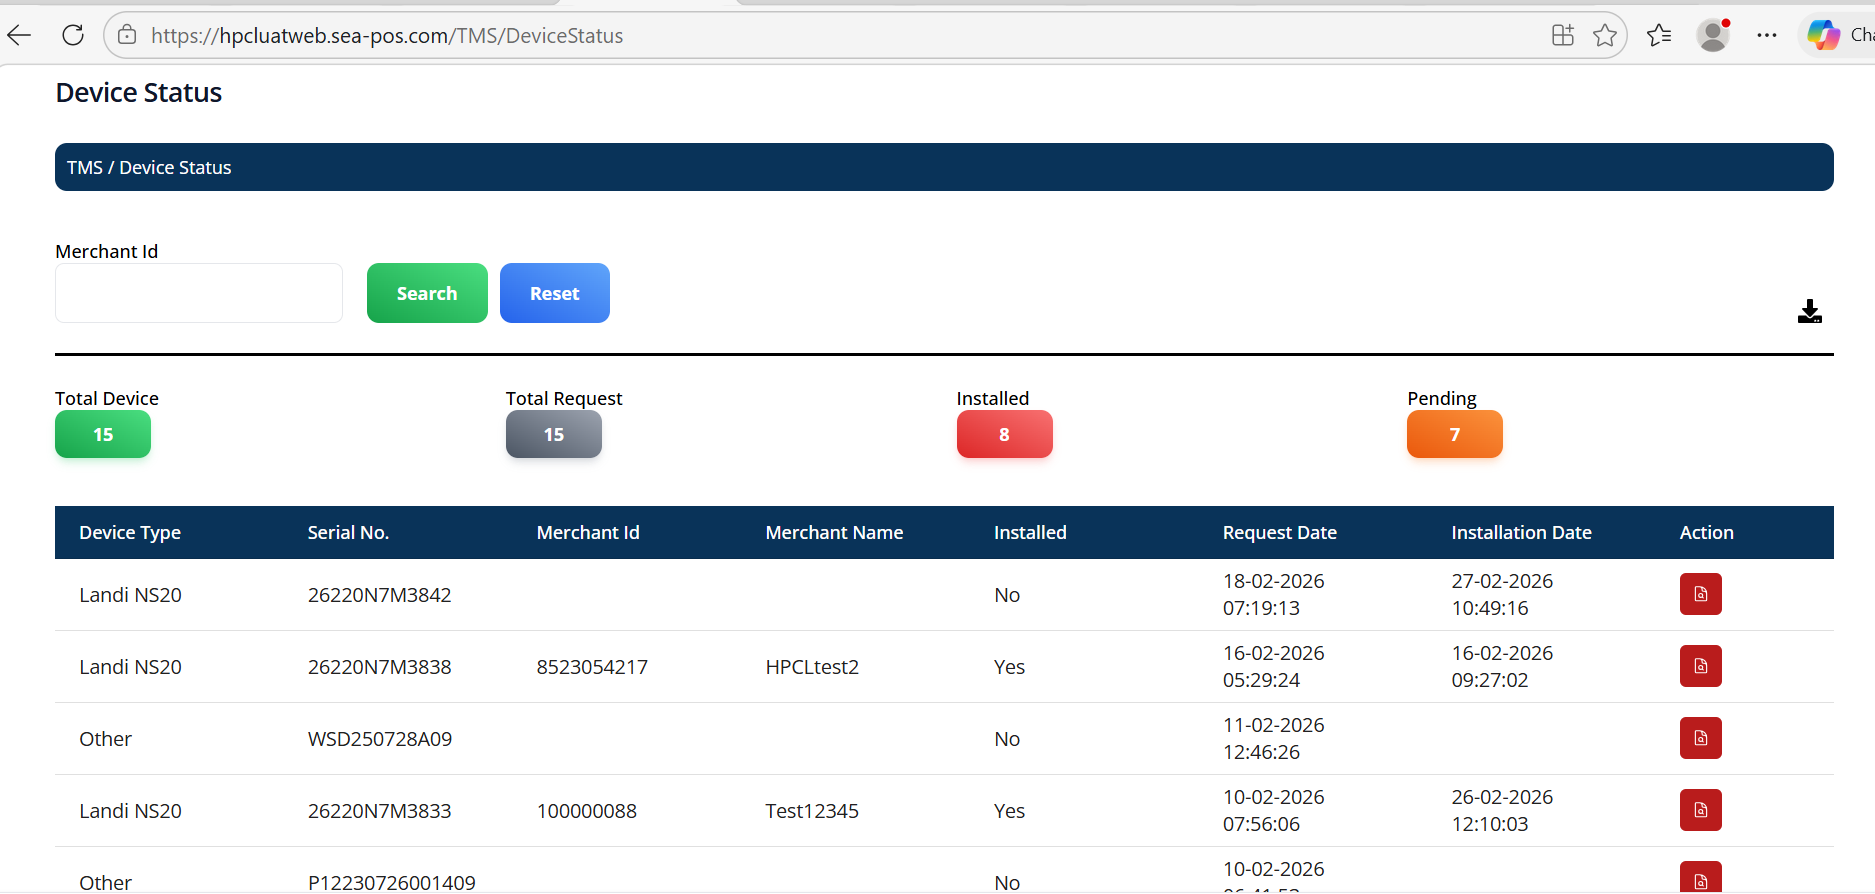The height and width of the screenshot is (894, 1875).
Task: Open action icon for Test12345 row
Action: [1700, 810]
